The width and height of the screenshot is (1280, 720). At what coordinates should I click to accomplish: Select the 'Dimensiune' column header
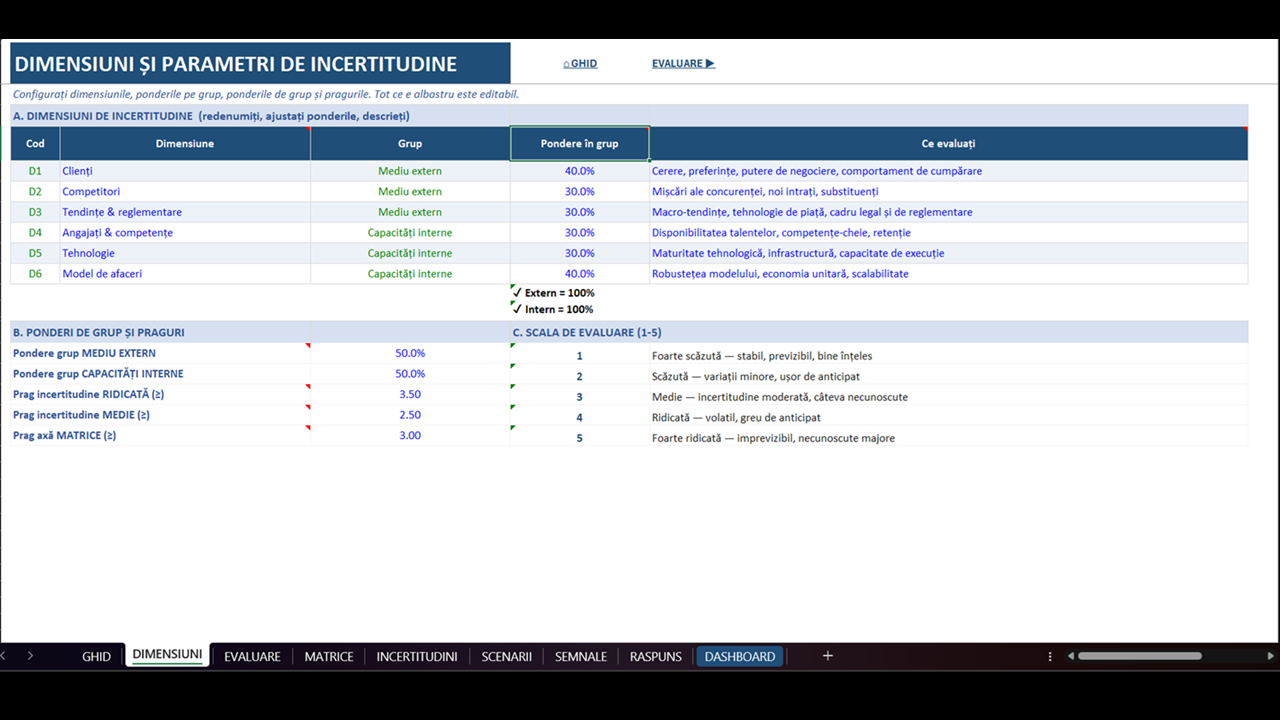pos(185,144)
